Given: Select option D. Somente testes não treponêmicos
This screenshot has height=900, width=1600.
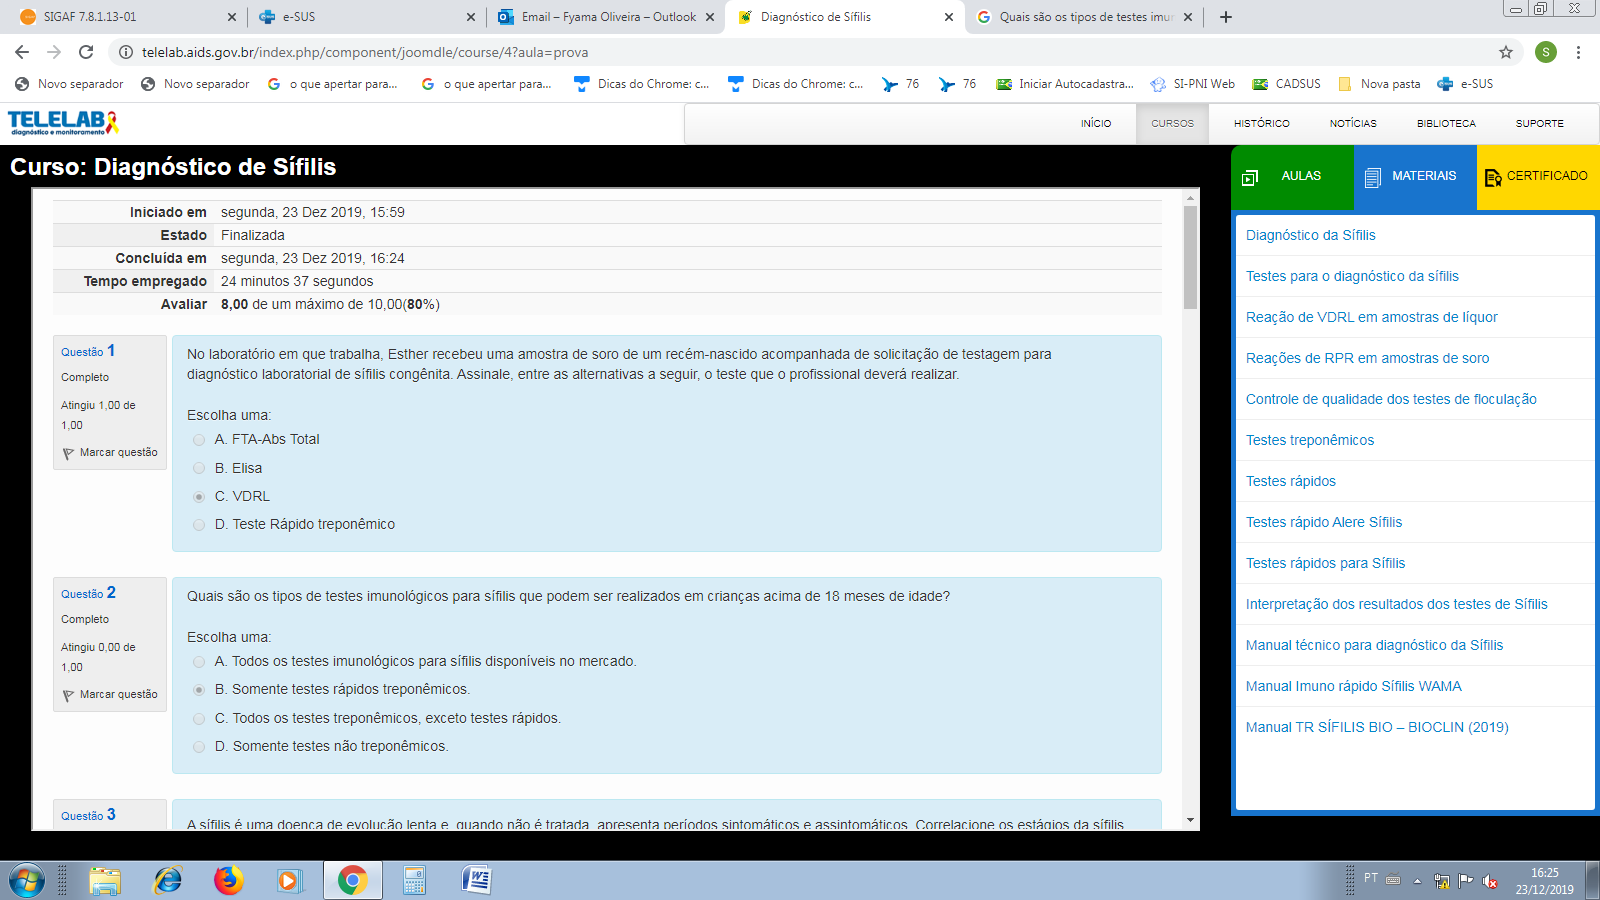Looking at the screenshot, I should pyautogui.click(x=199, y=747).
